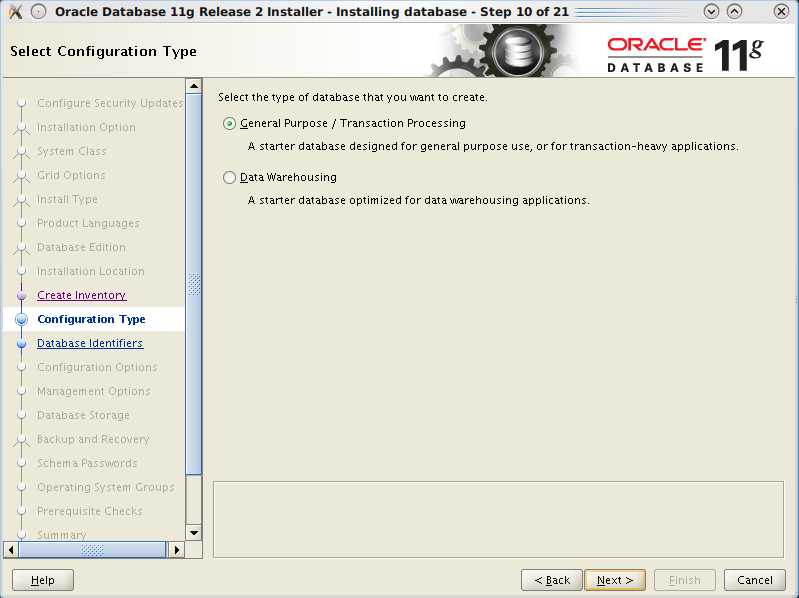Click the 'Management Options' step text
Image resolution: width=799 pixels, height=598 pixels.
94,391
